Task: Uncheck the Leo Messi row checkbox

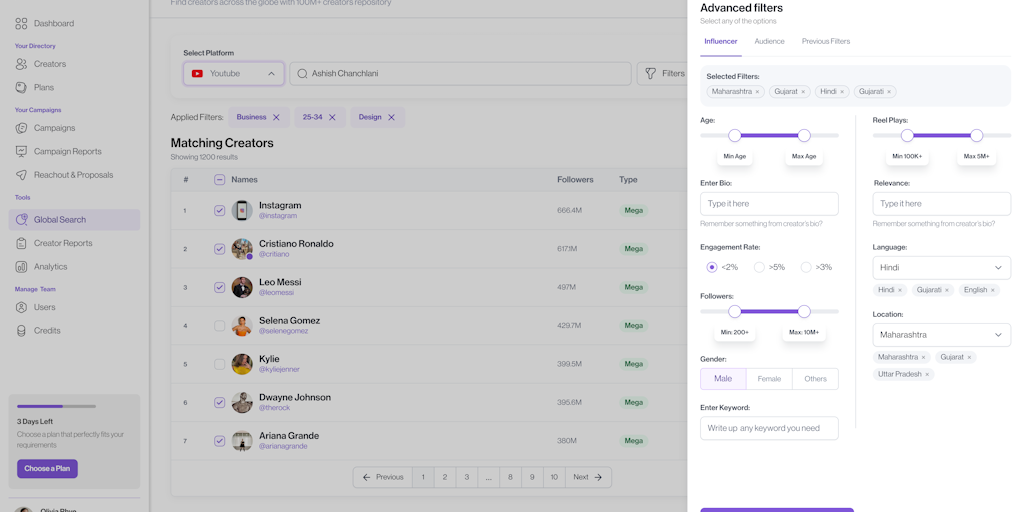Action: coord(219,287)
